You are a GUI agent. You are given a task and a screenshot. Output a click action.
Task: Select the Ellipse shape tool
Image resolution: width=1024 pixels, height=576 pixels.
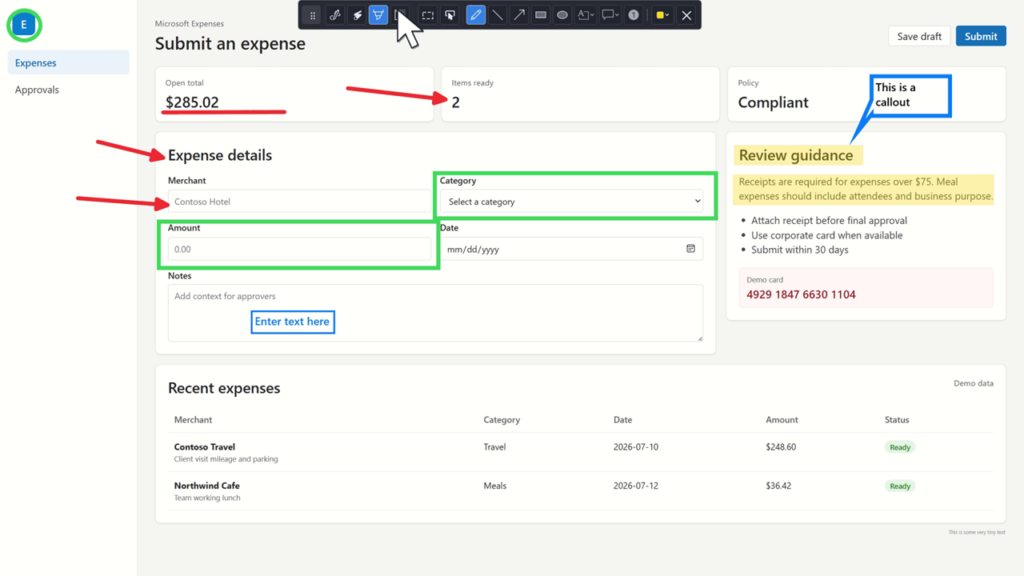pyautogui.click(x=562, y=15)
